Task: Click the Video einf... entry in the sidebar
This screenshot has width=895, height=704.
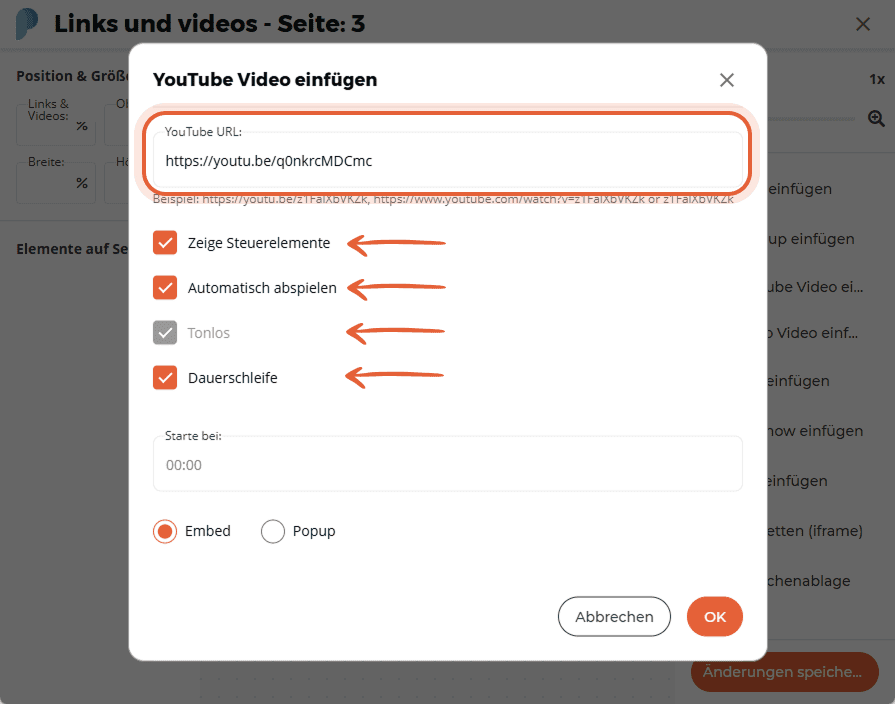Action: pyautogui.click(x=813, y=333)
